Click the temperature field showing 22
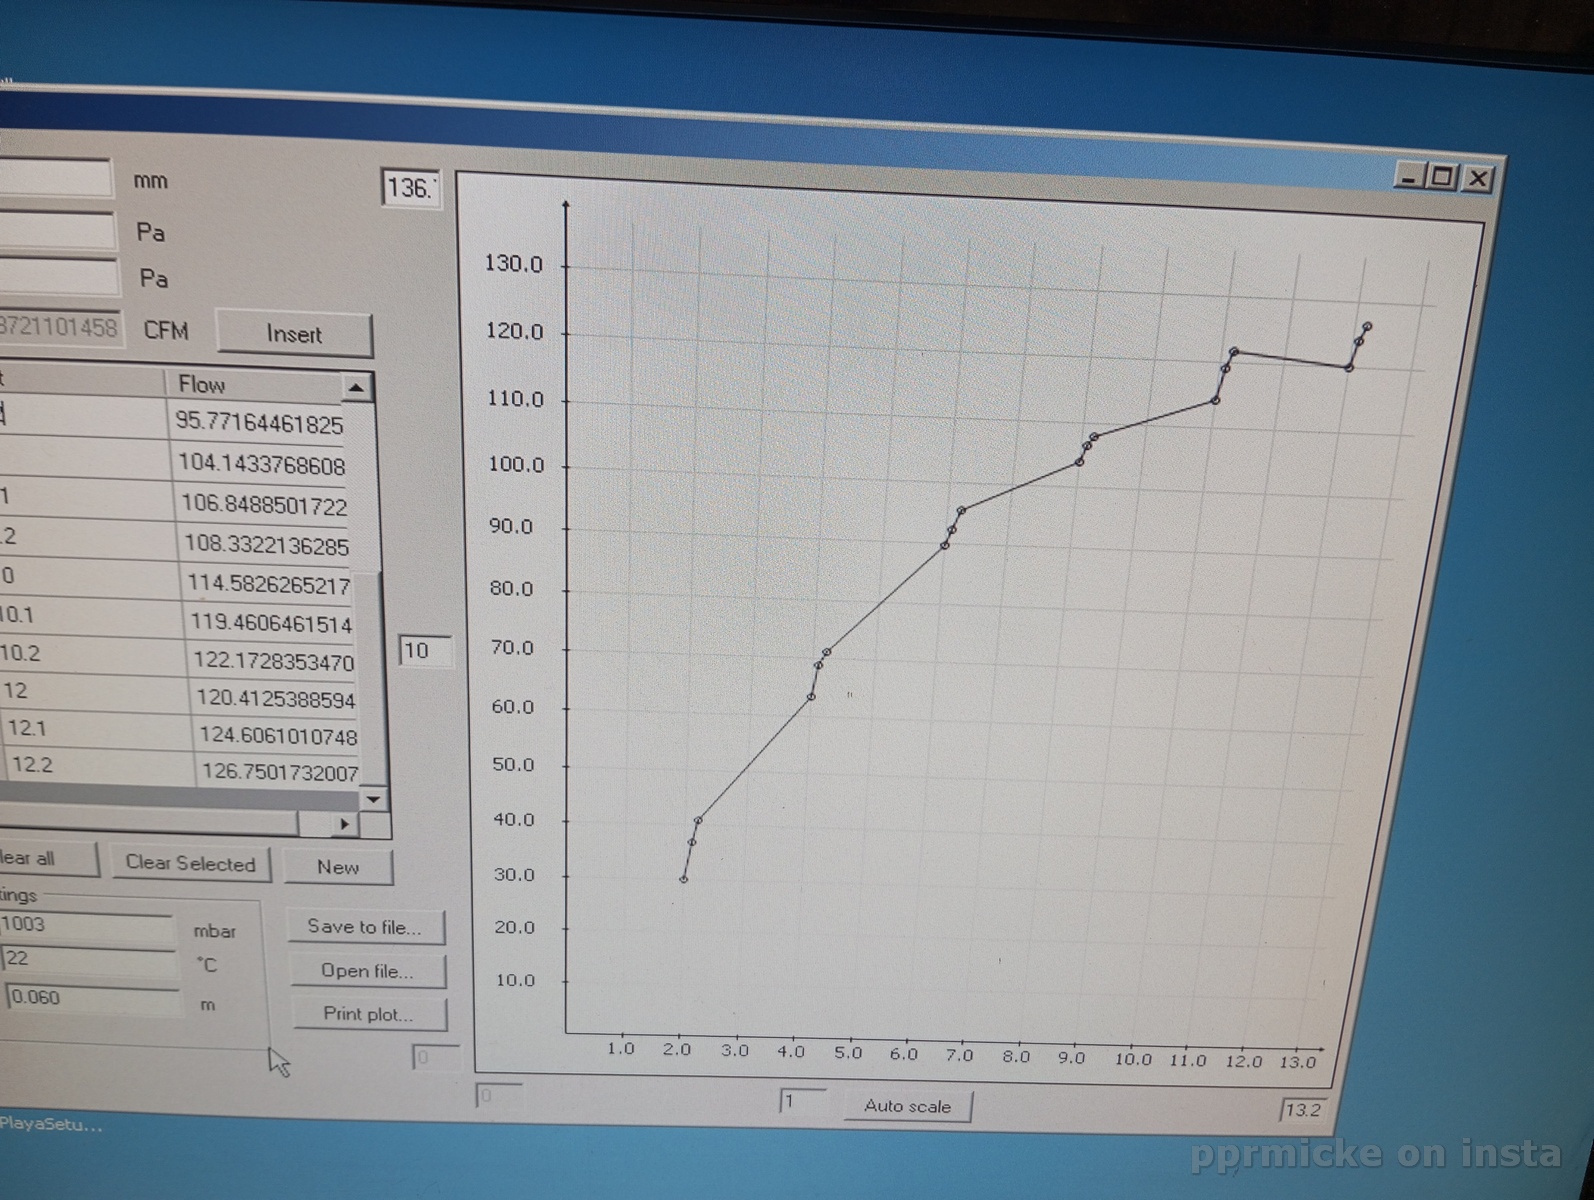The width and height of the screenshot is (1594, 1200). (88, 959)
